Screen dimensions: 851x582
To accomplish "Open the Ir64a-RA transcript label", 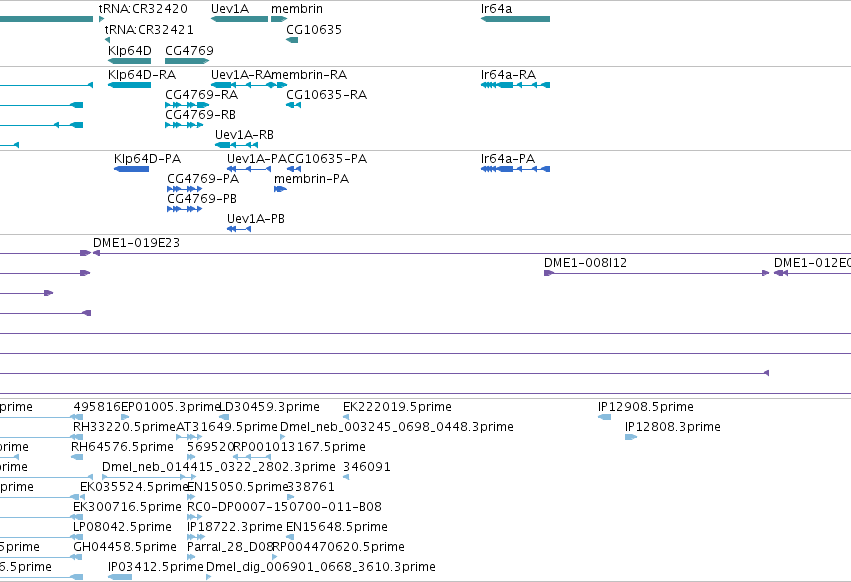I will point(509,74).
